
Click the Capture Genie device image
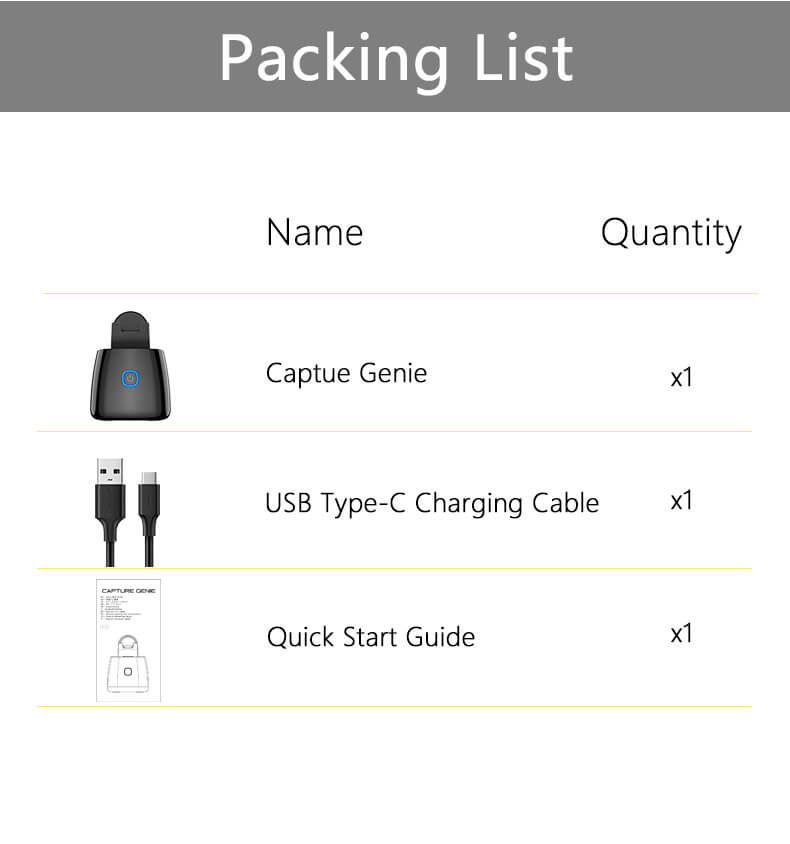[130, 366]
